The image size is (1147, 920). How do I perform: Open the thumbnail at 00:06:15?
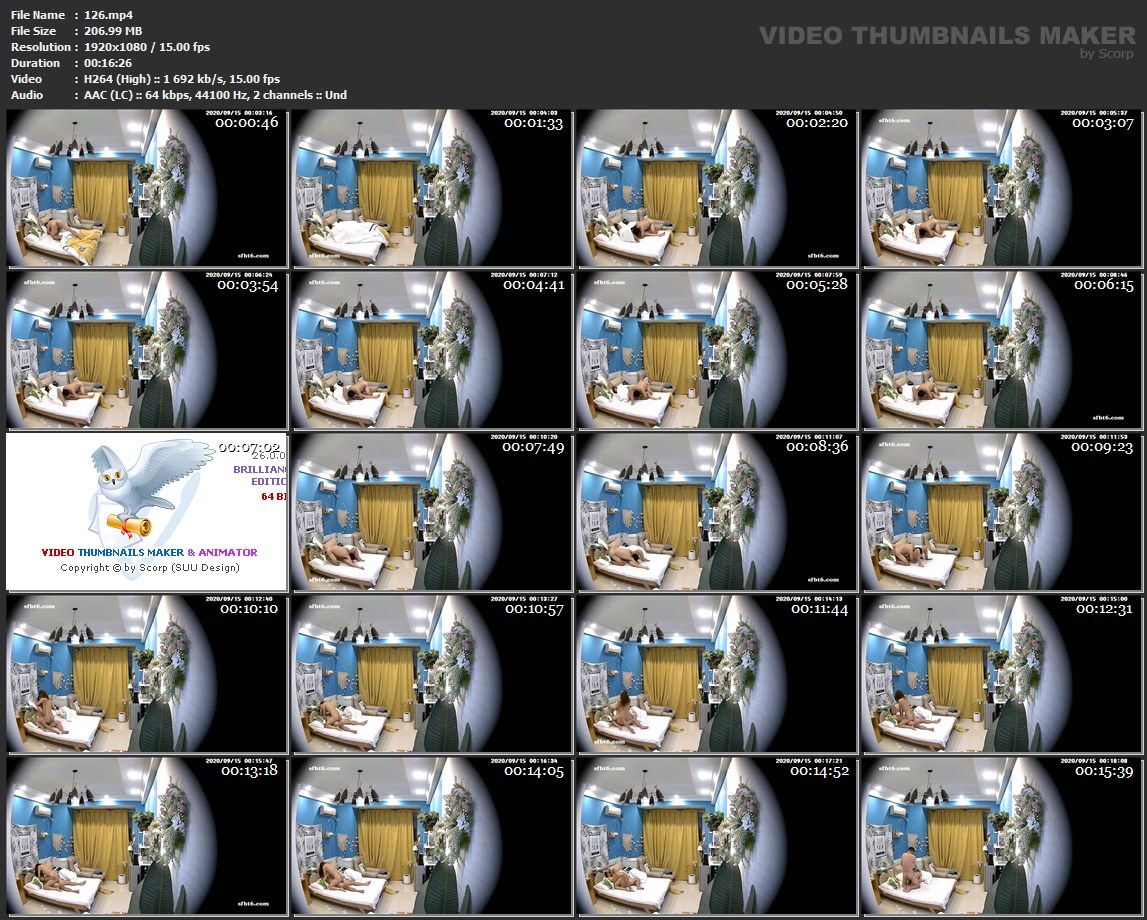tap(1000, 350)
